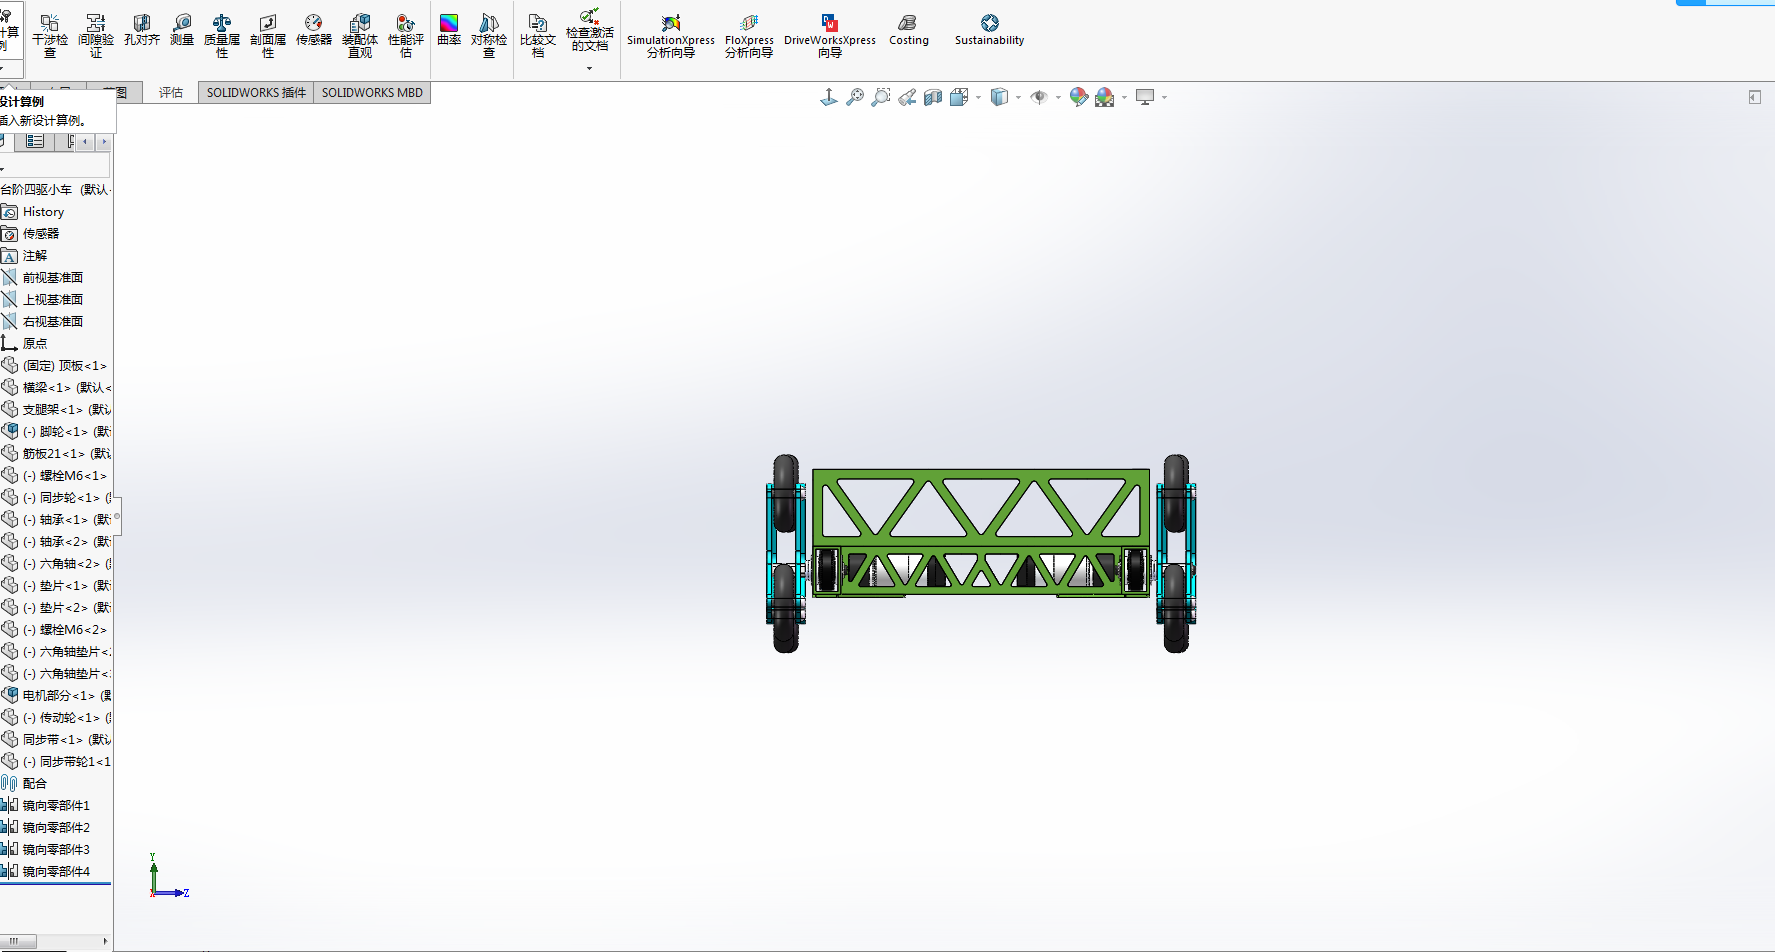This screenshot has height=952, width=1775.
Task: Click the Previous View icon
Action: (907, 97)
